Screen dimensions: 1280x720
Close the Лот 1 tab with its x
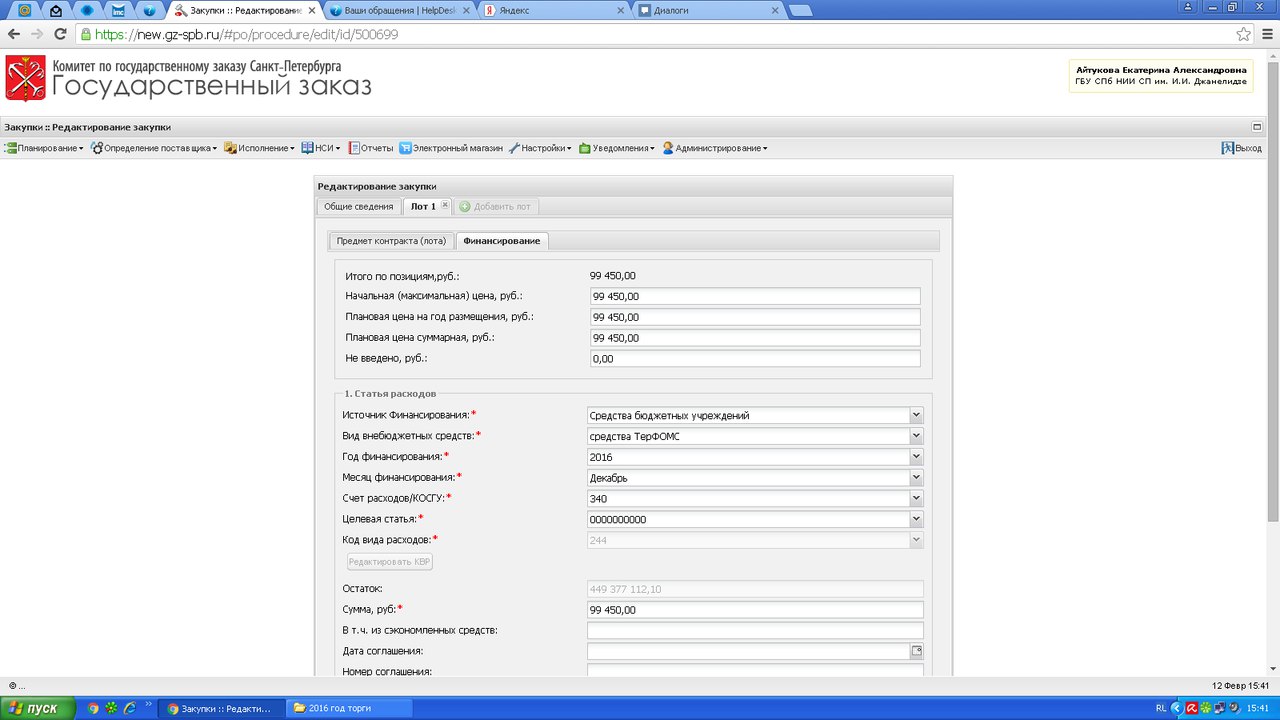(x=445, y=205)
